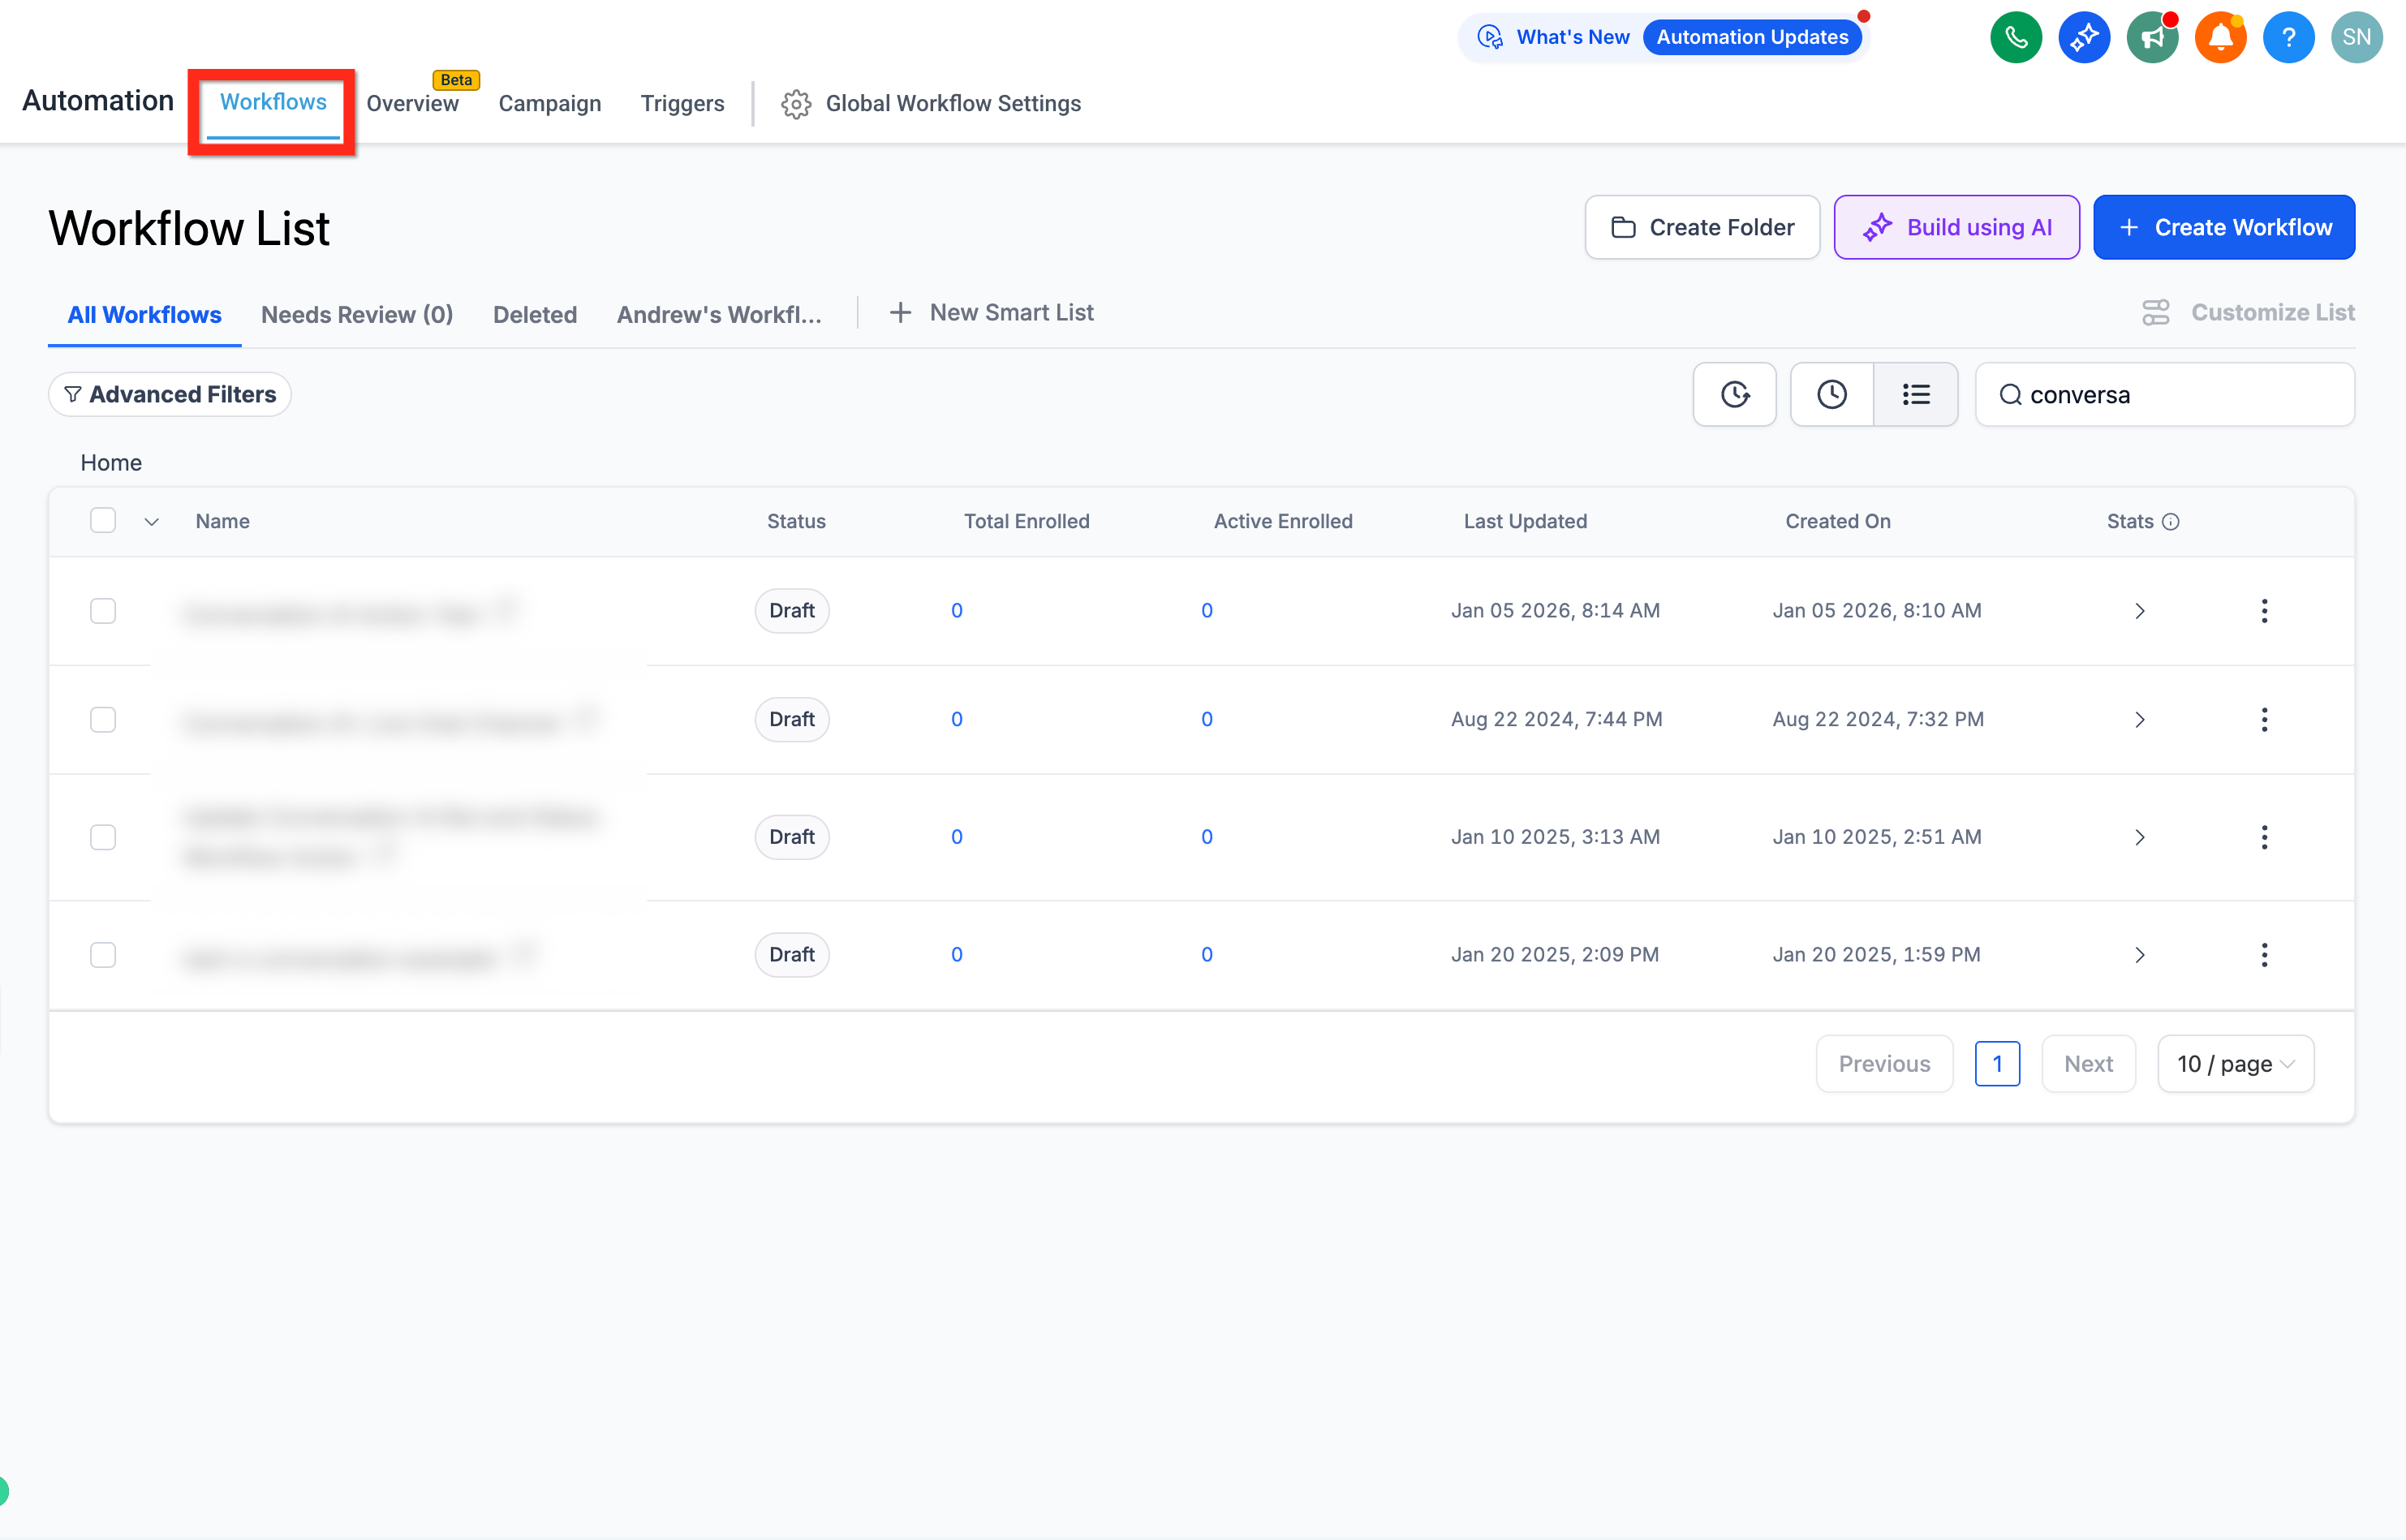
Task: Click the New Smart List link
Action: click(1012, 313)
